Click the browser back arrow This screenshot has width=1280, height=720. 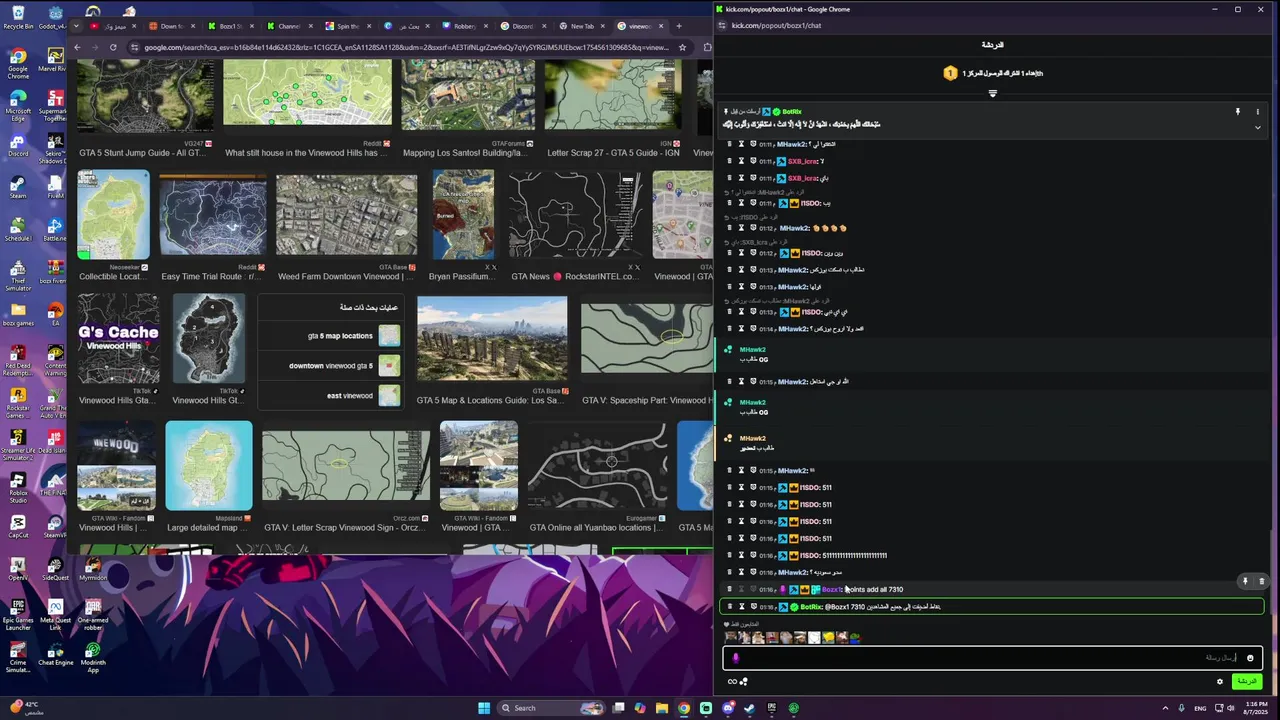(77, 47)
